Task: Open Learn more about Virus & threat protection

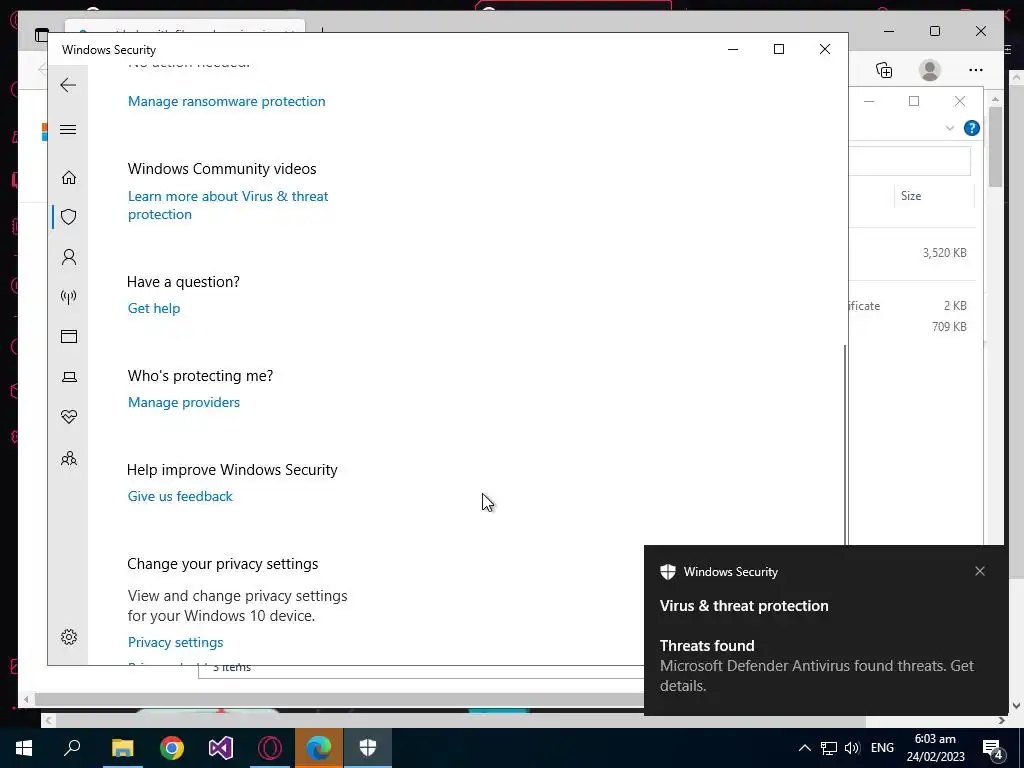Action: [x=228, y=205]
